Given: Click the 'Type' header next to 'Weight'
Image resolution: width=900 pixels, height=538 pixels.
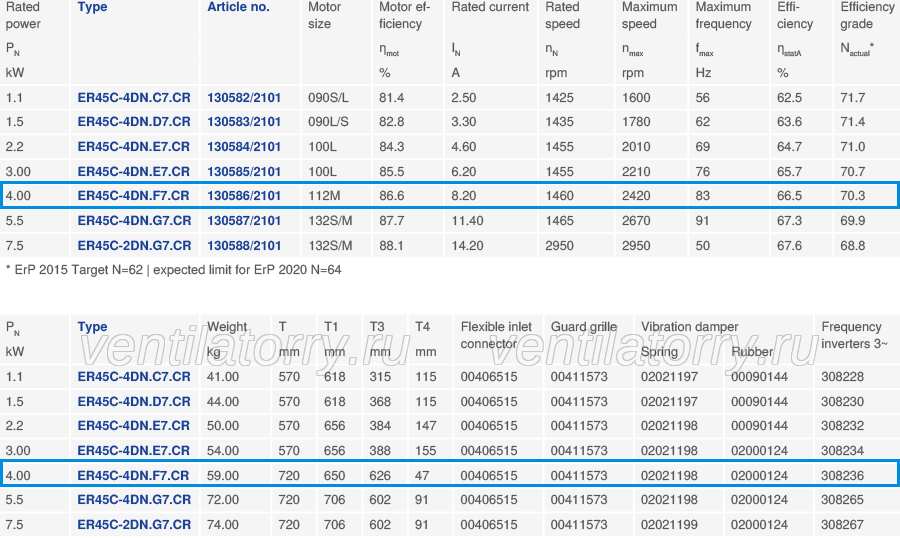Looking at the screenshot, I should tap(92, 327).
